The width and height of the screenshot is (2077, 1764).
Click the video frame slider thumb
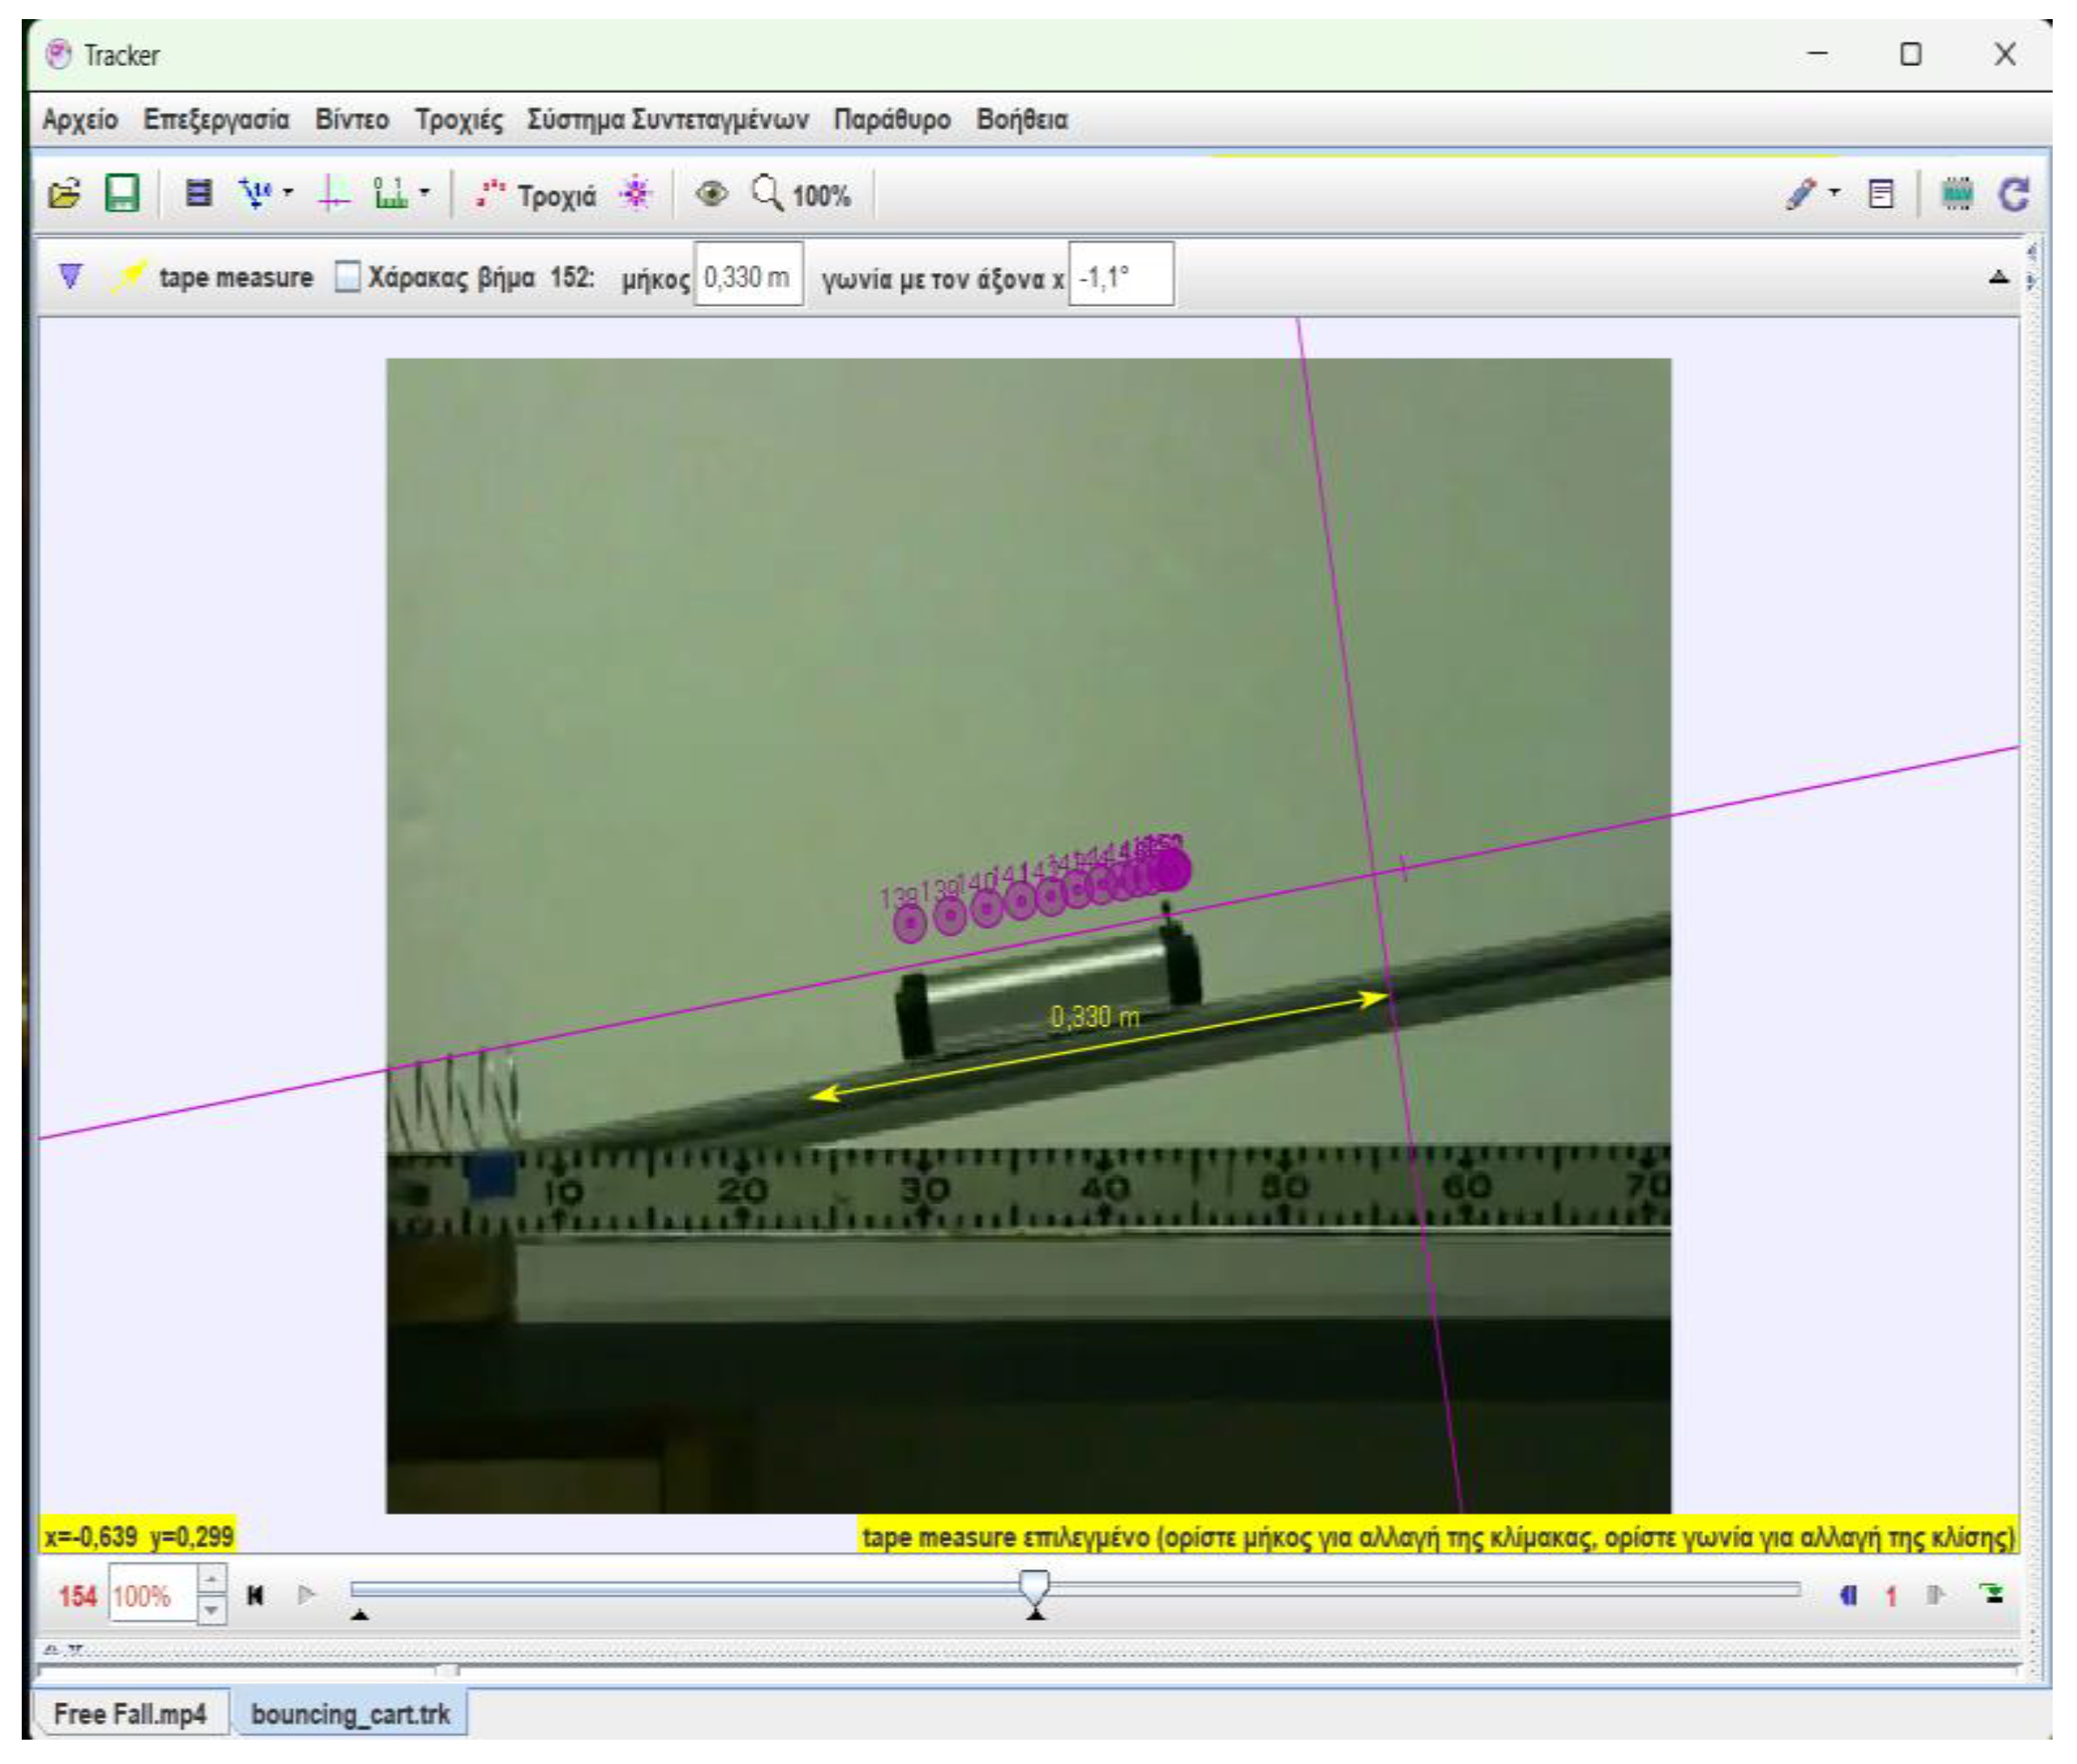point(1034,1585)
